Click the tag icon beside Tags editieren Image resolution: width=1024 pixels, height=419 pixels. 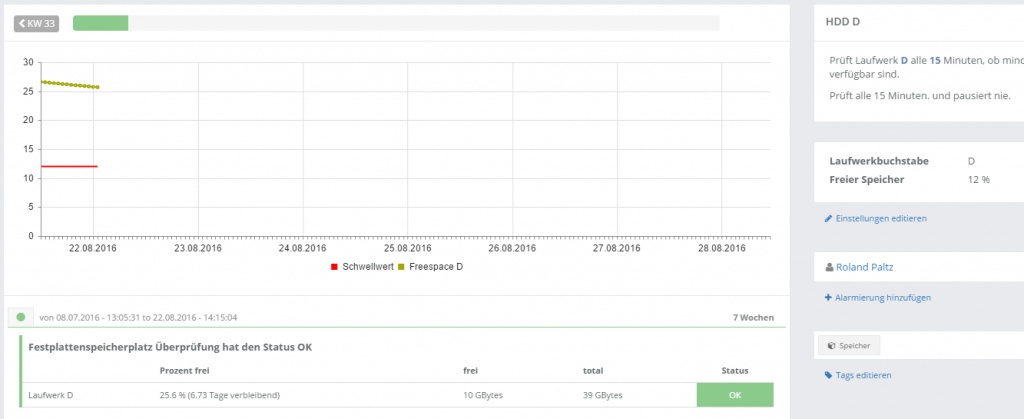click(828, 376)
